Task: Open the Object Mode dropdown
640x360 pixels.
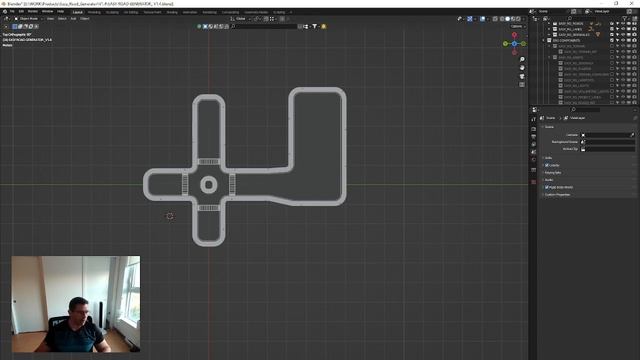Action: pyautogui.click(x=29, y=19)
